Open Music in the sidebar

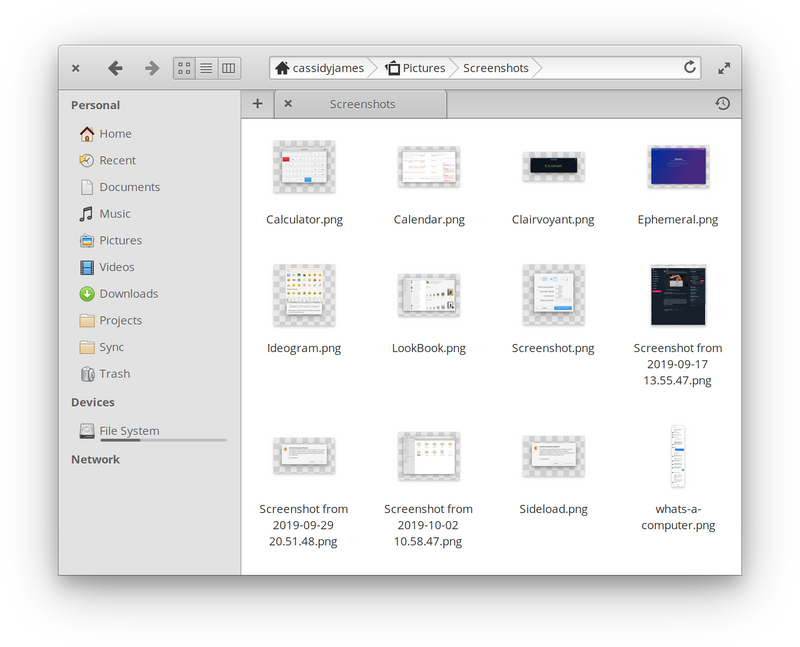click(x=148, y=214)
